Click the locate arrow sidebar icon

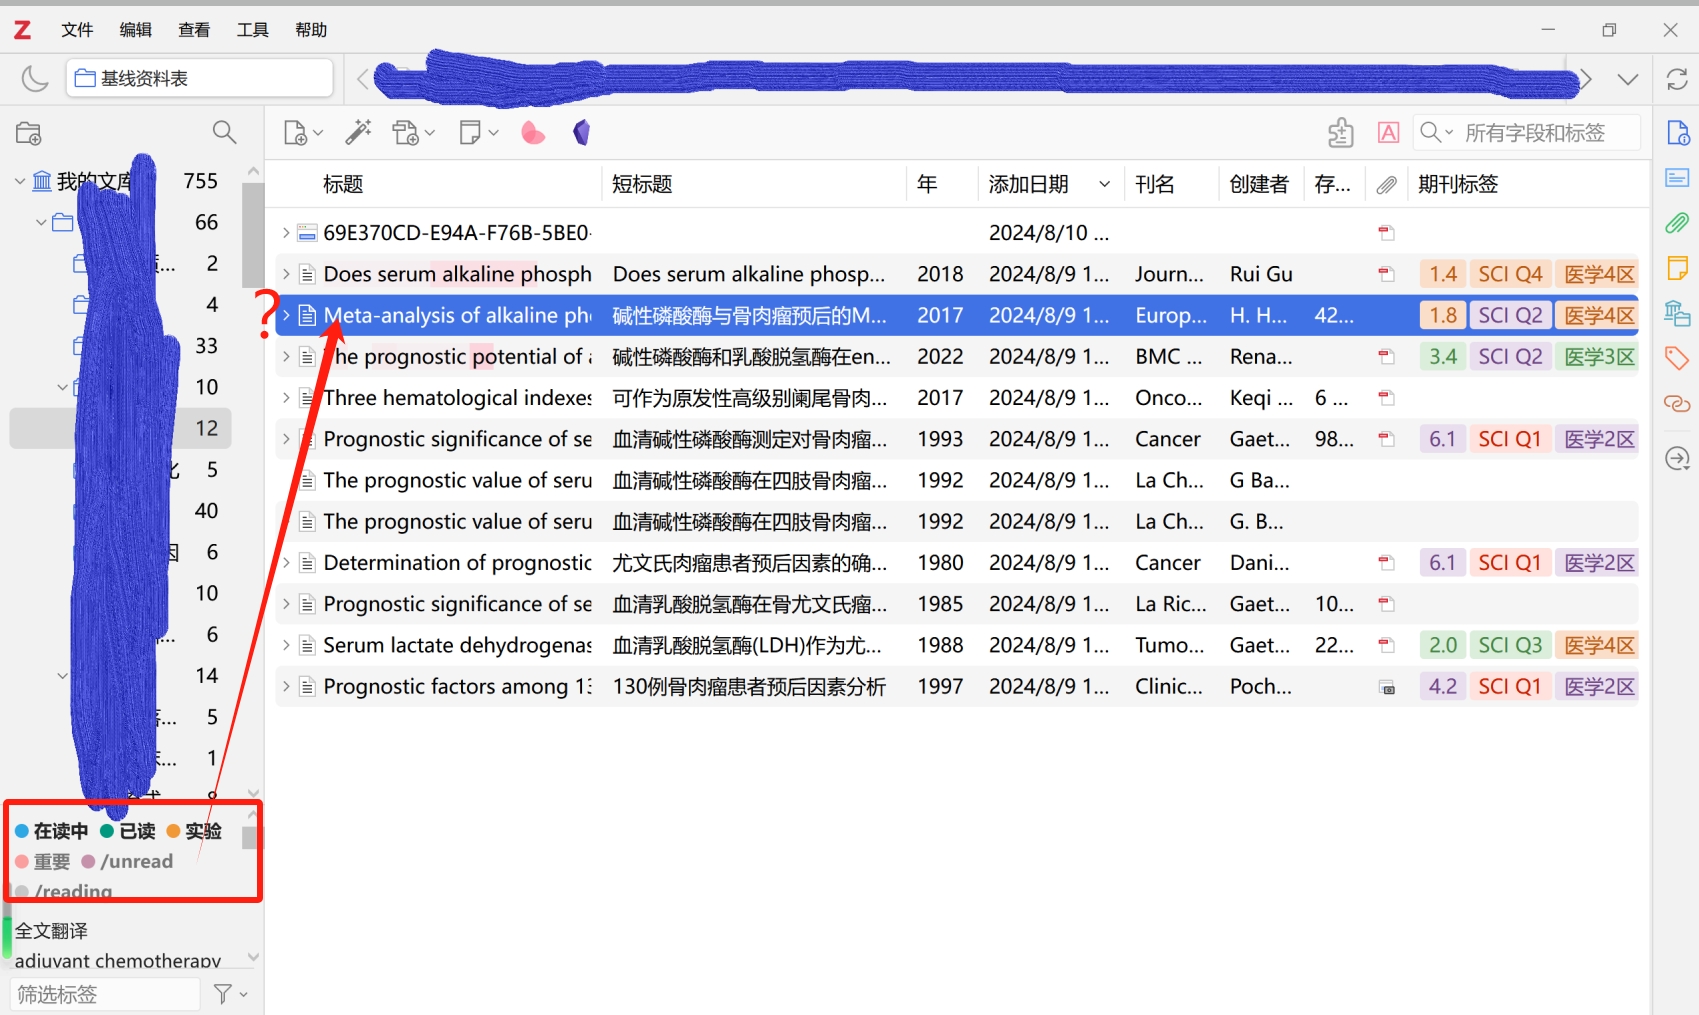click(x=1677, y=458)
